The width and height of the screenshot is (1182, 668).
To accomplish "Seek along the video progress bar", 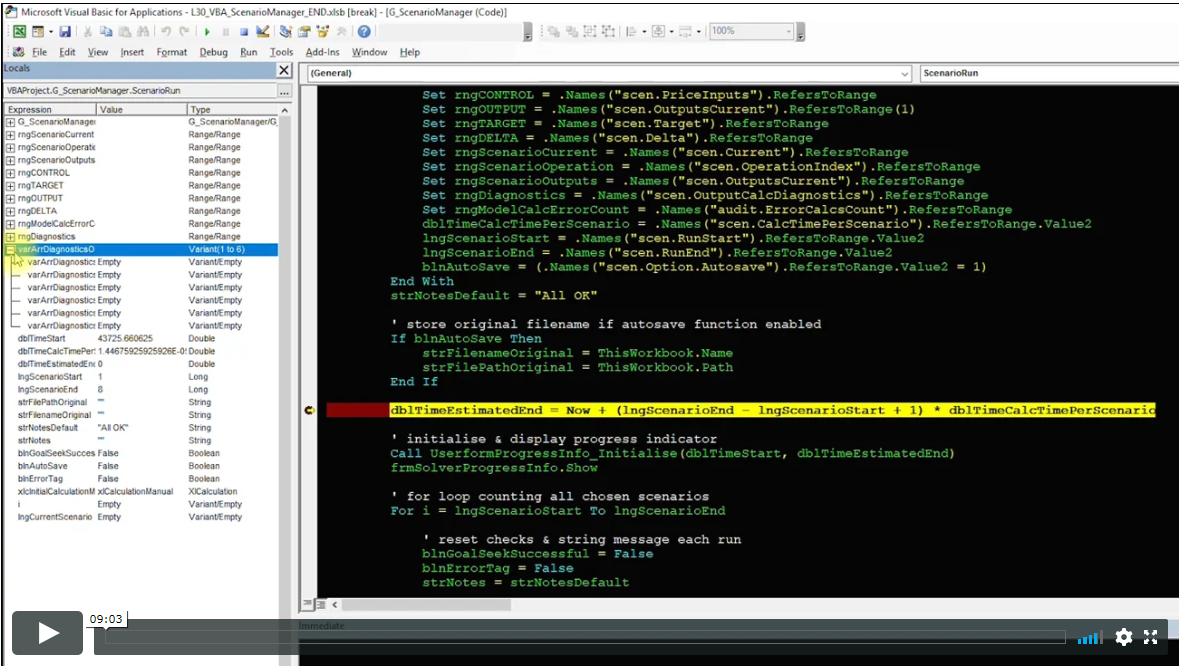I will (x=585, y=638).
